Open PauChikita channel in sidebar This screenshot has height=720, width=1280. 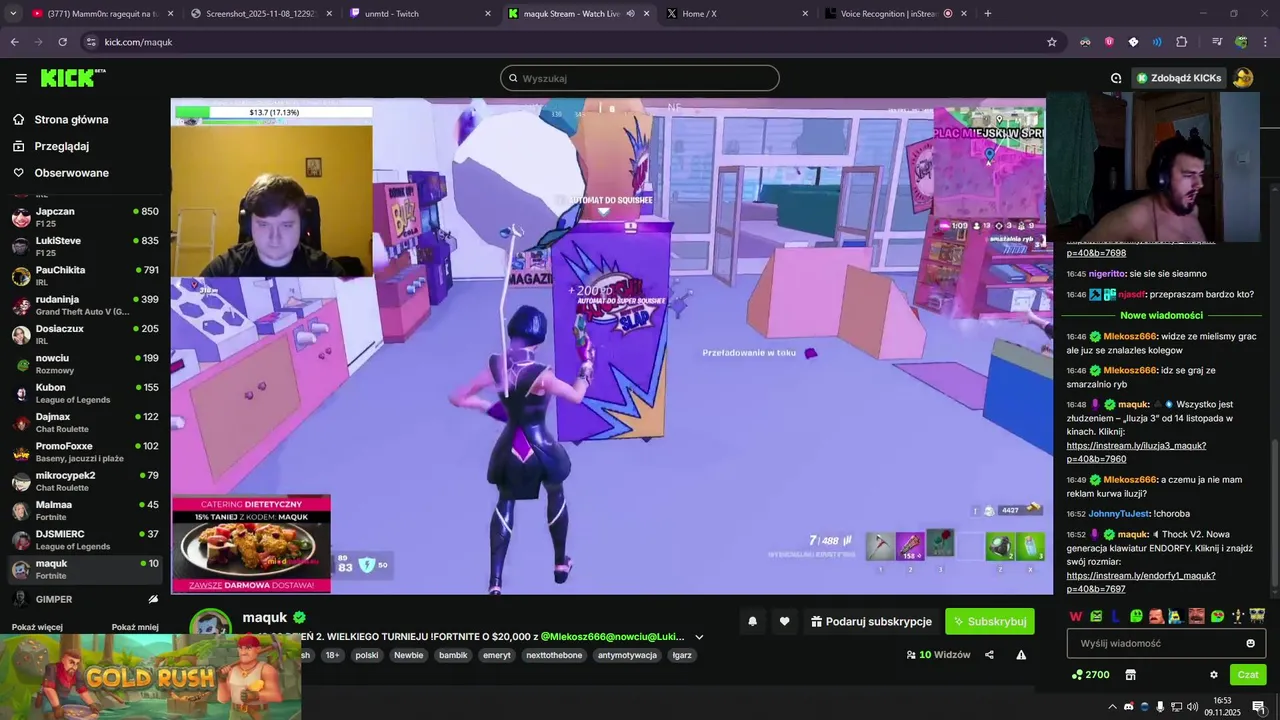(85, 276)
